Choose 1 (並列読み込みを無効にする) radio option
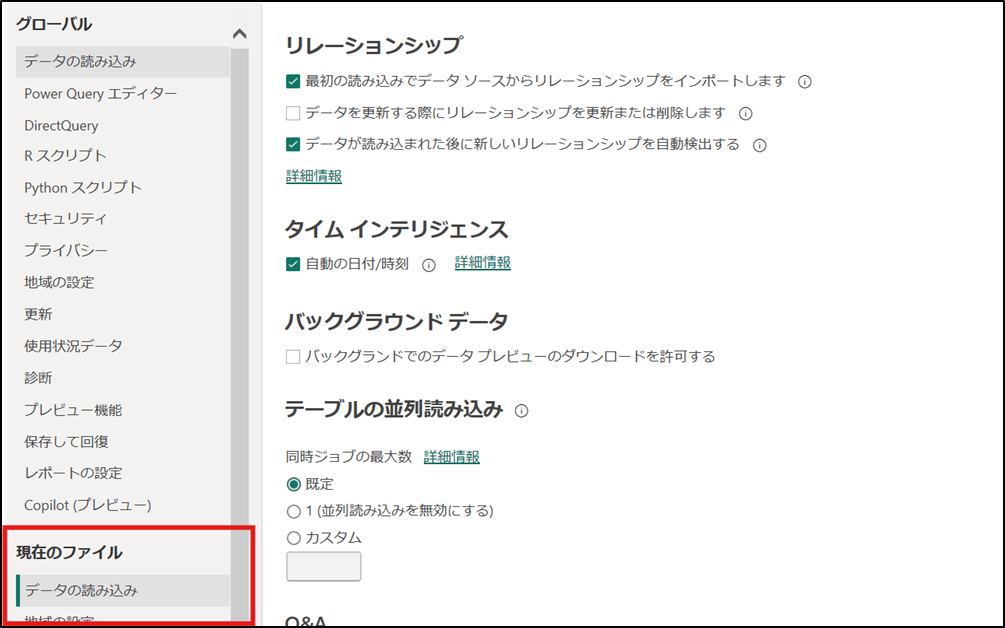 pos(294,511)
